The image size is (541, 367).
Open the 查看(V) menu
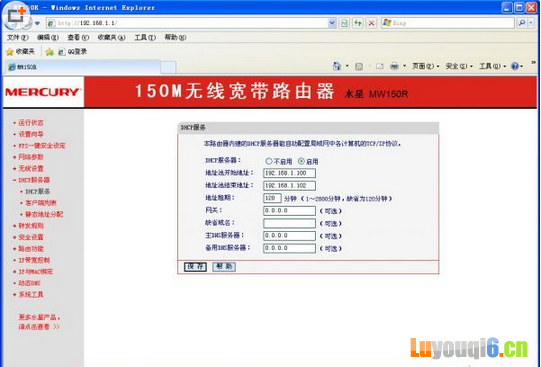78,37
